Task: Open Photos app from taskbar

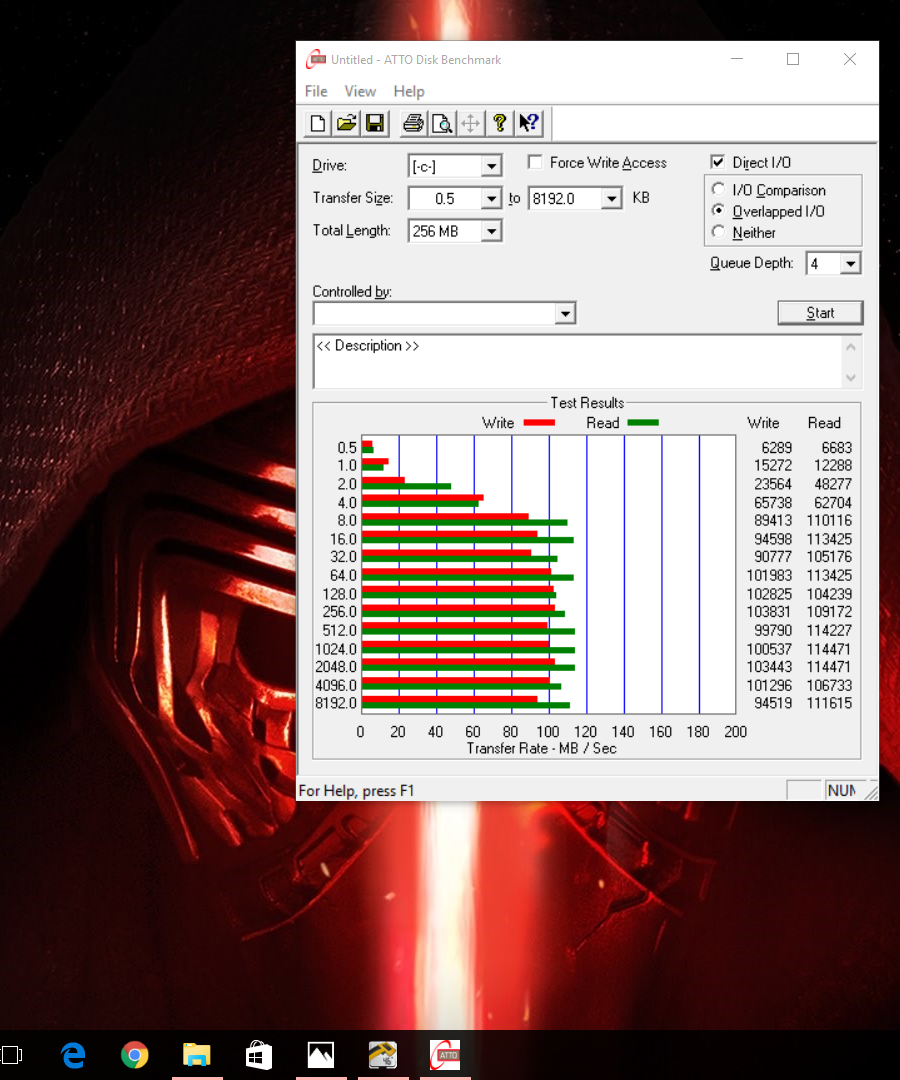Action: point(321,1055)
